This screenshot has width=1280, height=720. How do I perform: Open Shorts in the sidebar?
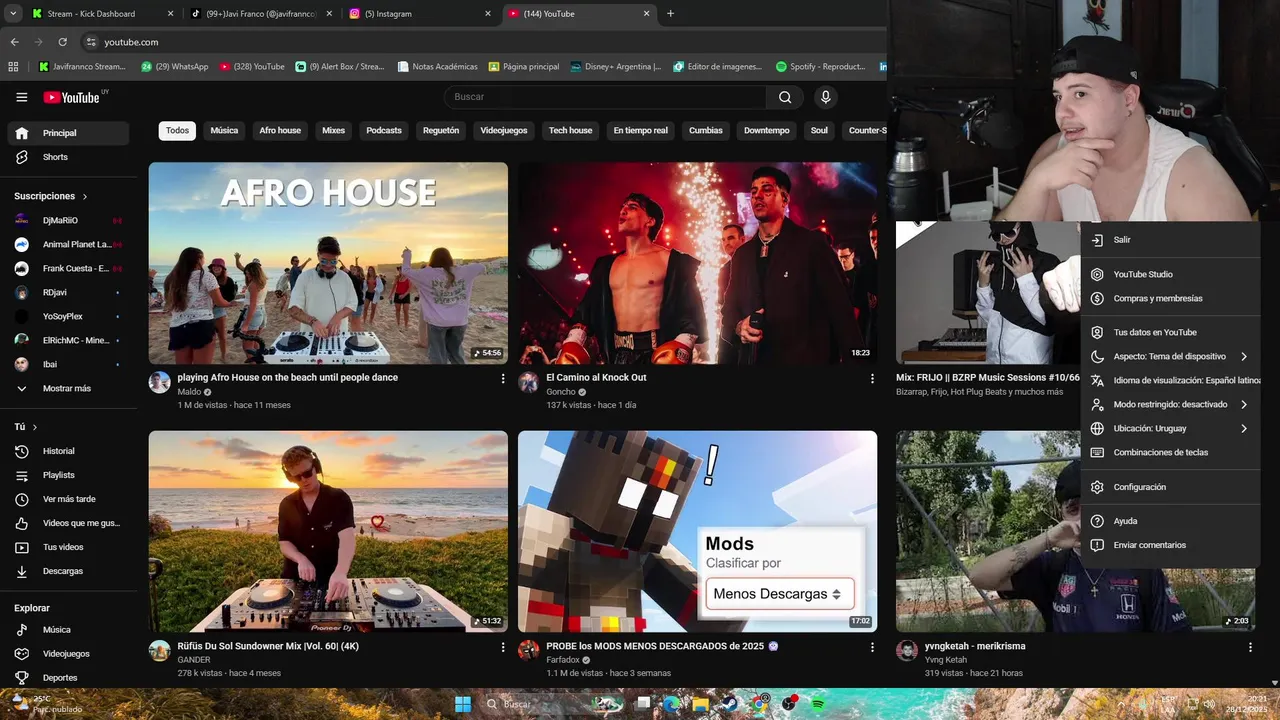click(x=68, y=157)
